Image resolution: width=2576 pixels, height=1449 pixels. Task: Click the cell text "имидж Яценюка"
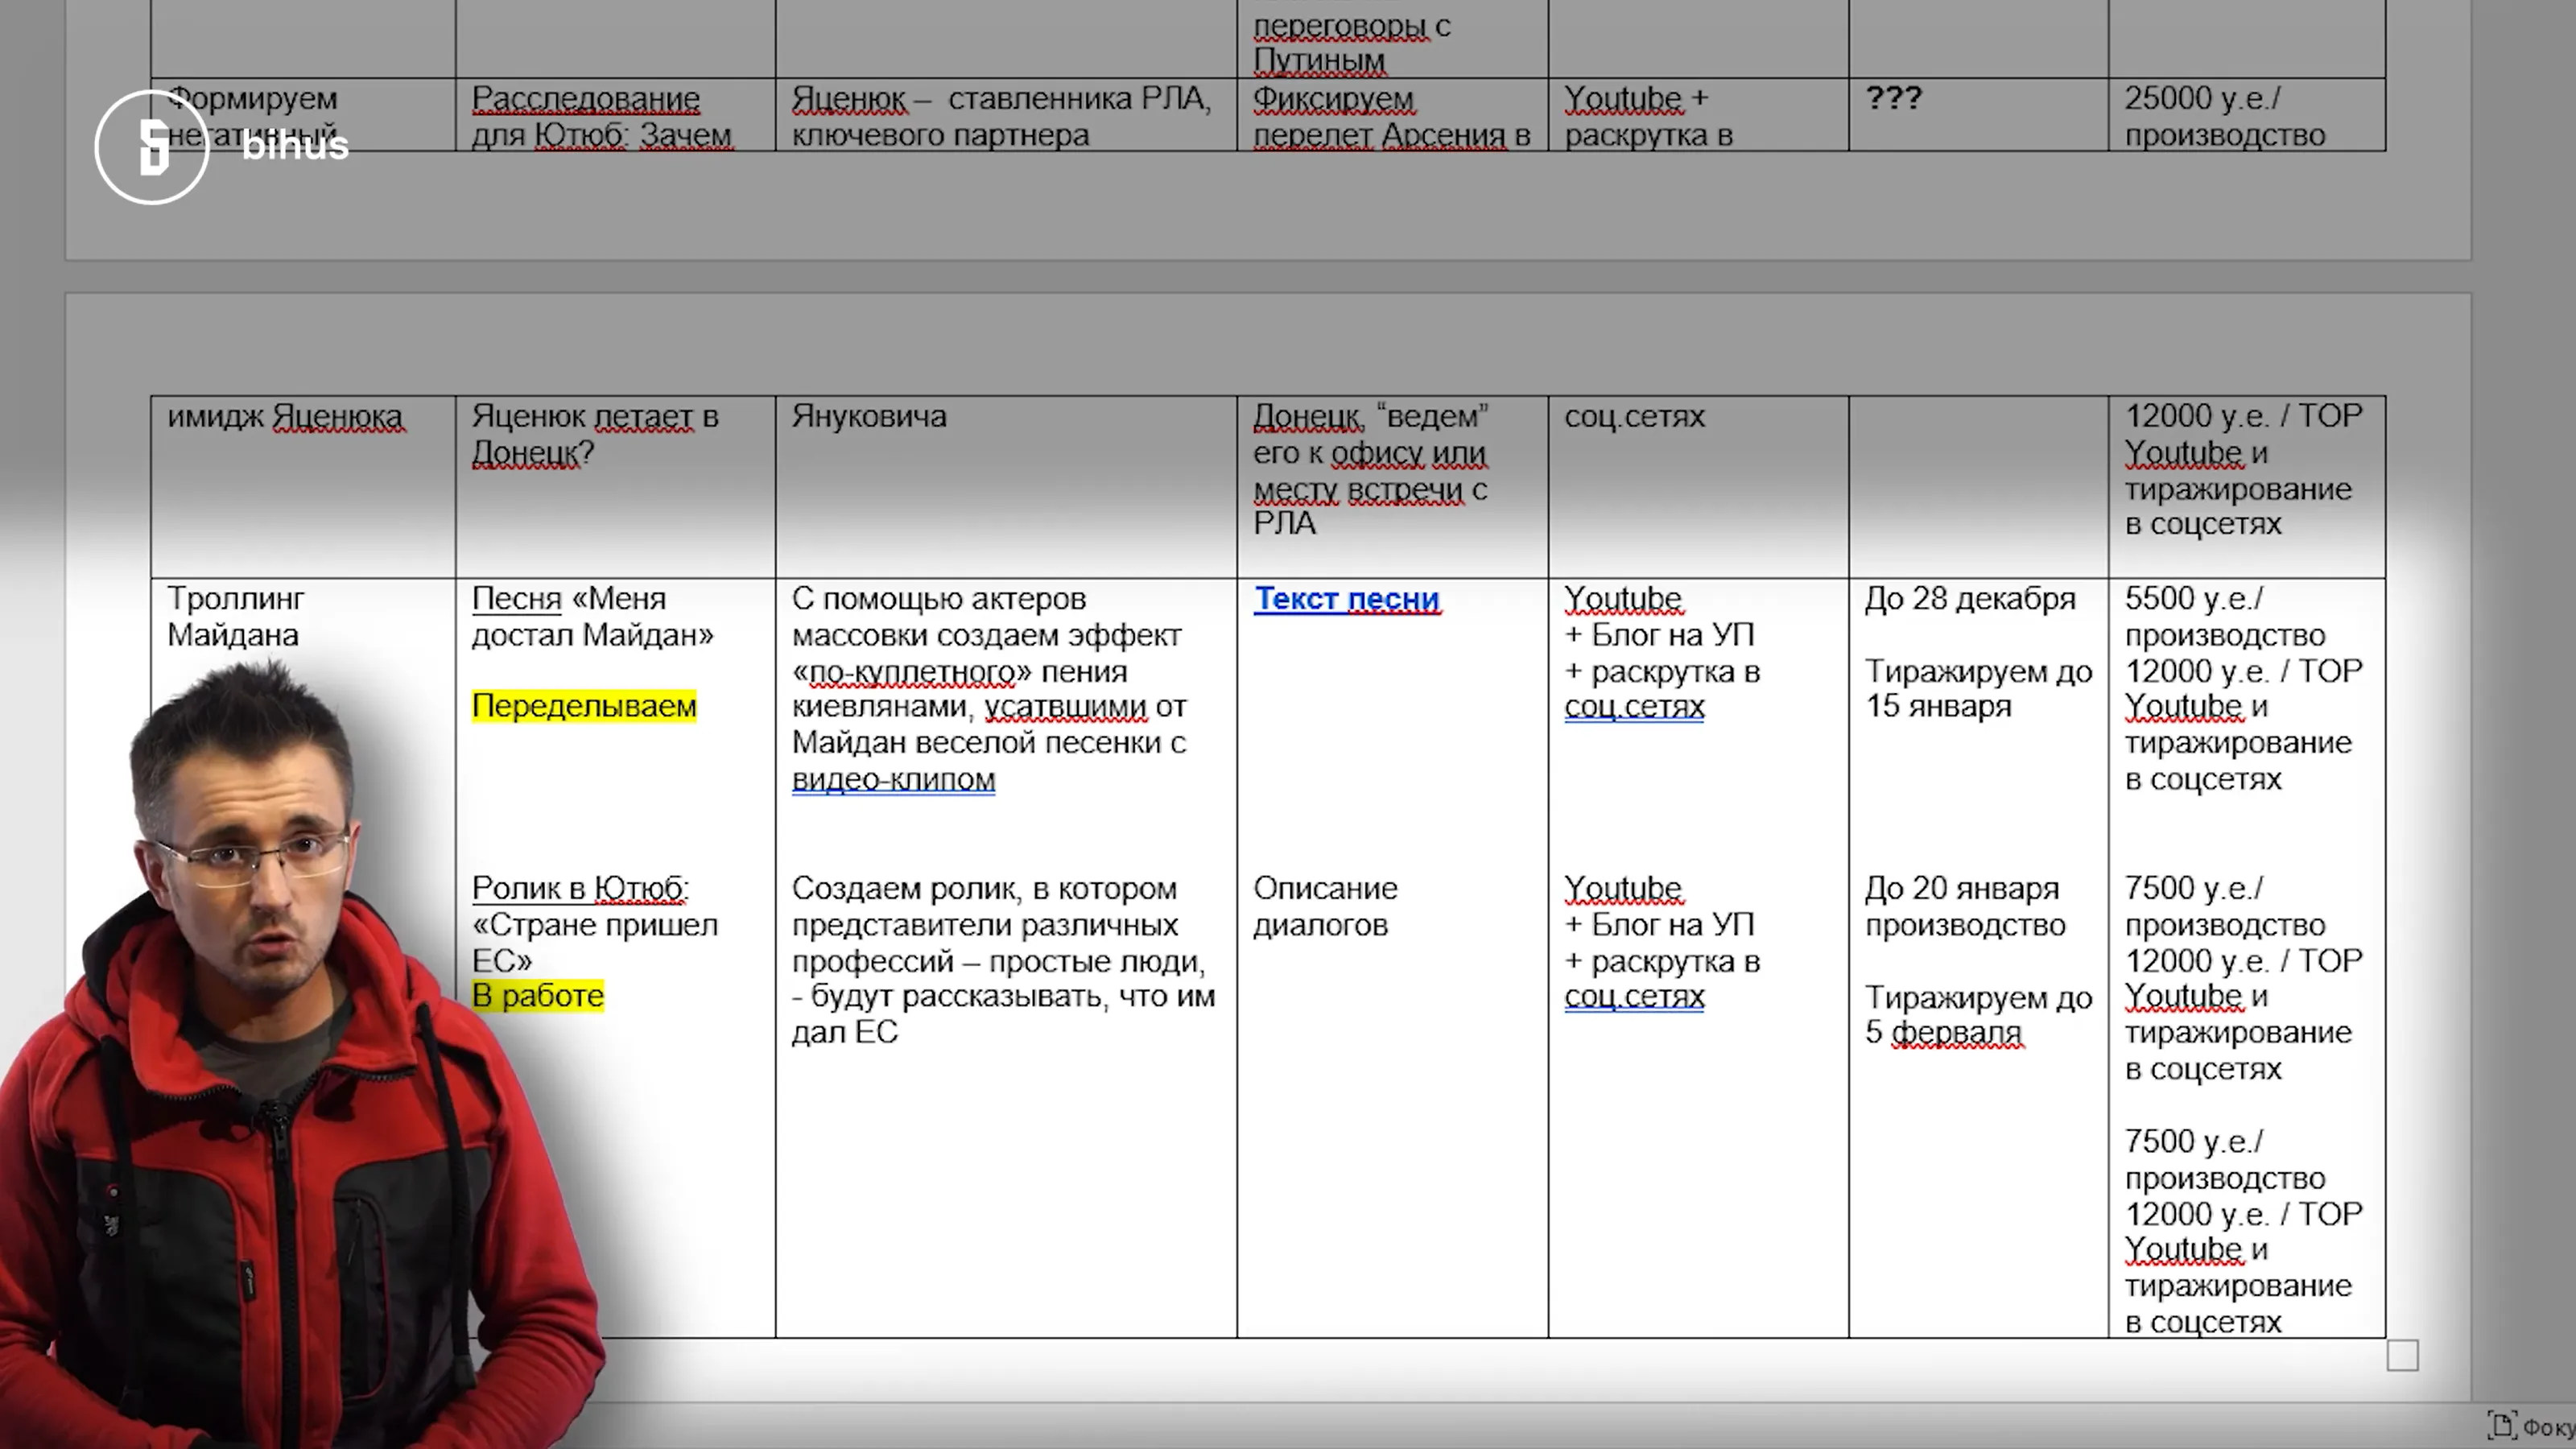[x=286, y=416]
